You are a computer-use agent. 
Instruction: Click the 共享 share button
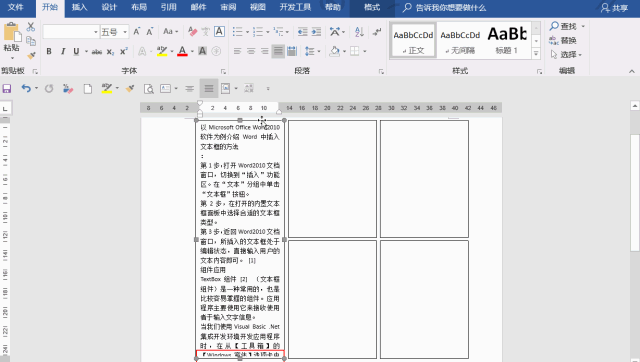coord(614,8)
